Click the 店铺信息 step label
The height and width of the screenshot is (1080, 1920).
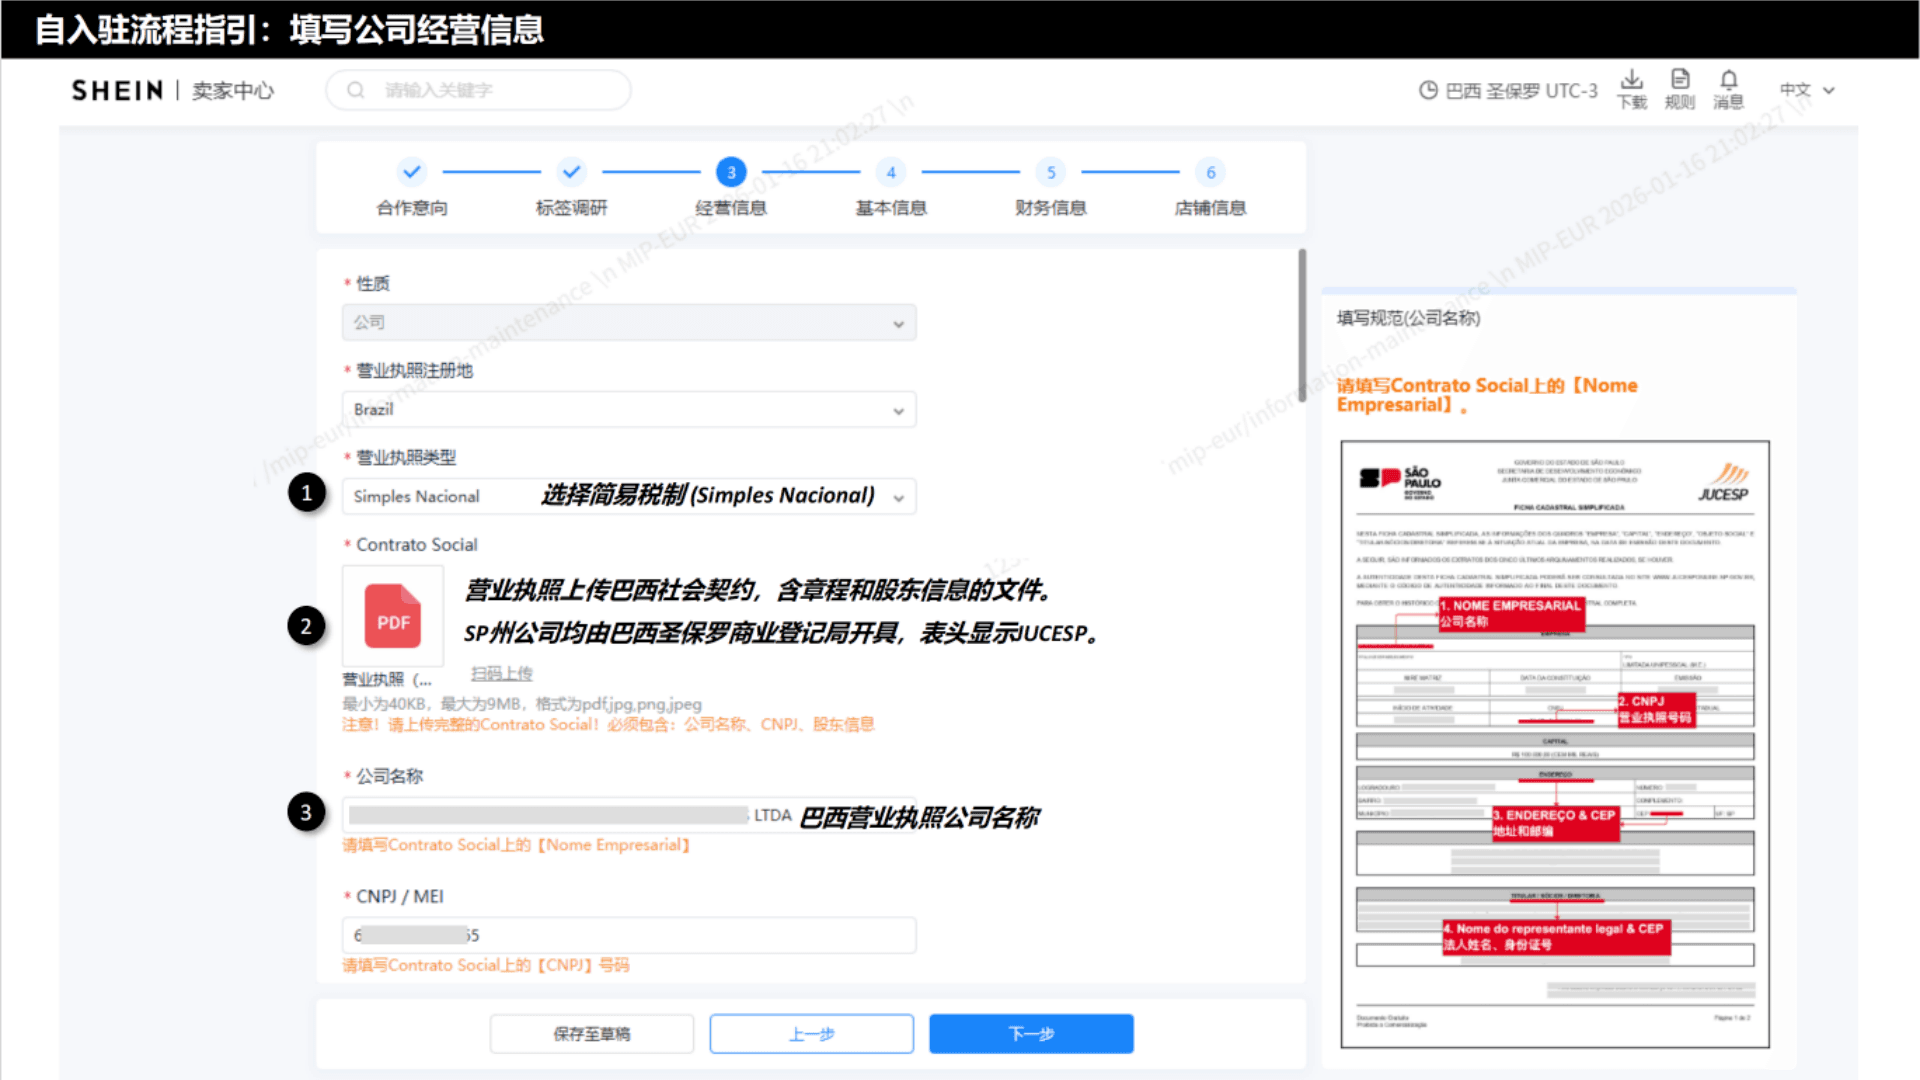click(1211, 208)
